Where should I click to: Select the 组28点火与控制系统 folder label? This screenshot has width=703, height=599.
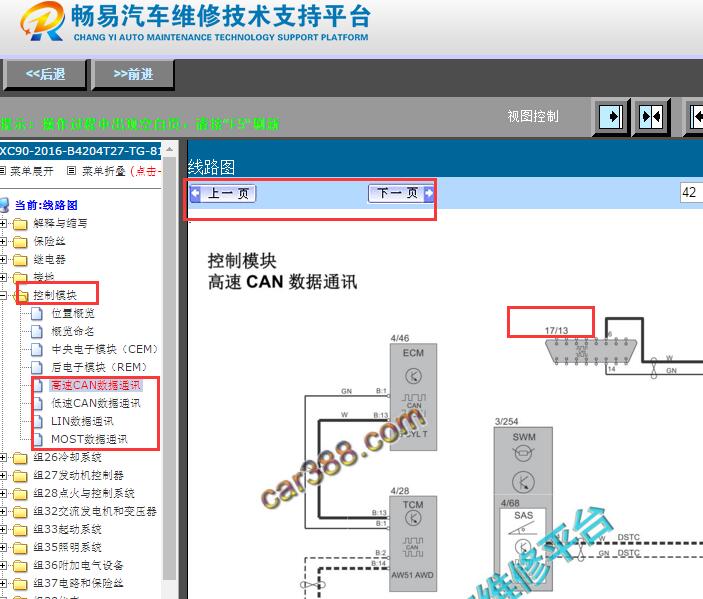pos(84,494)
